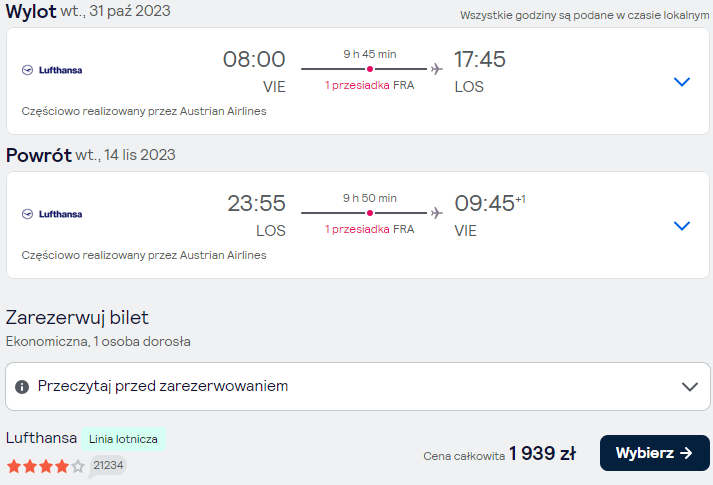Click the info icon beside Przeczytaj

(x=22, y=387)
